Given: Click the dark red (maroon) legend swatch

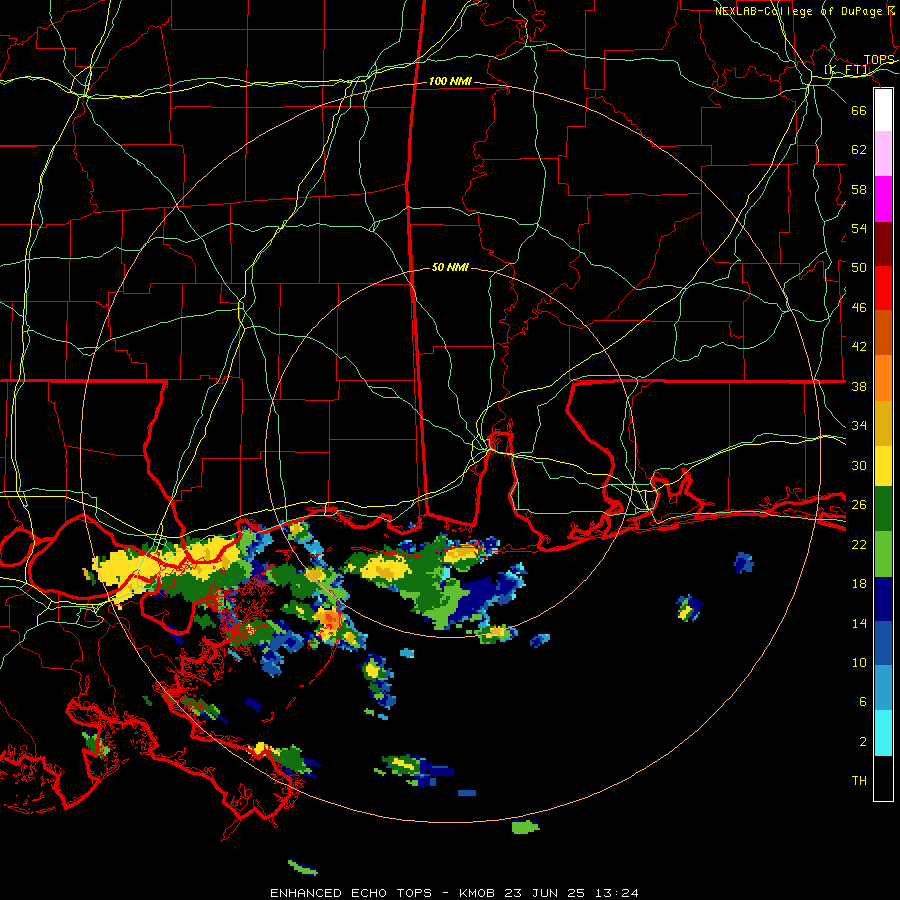Looking at the screenshot, I should point(883,244).
